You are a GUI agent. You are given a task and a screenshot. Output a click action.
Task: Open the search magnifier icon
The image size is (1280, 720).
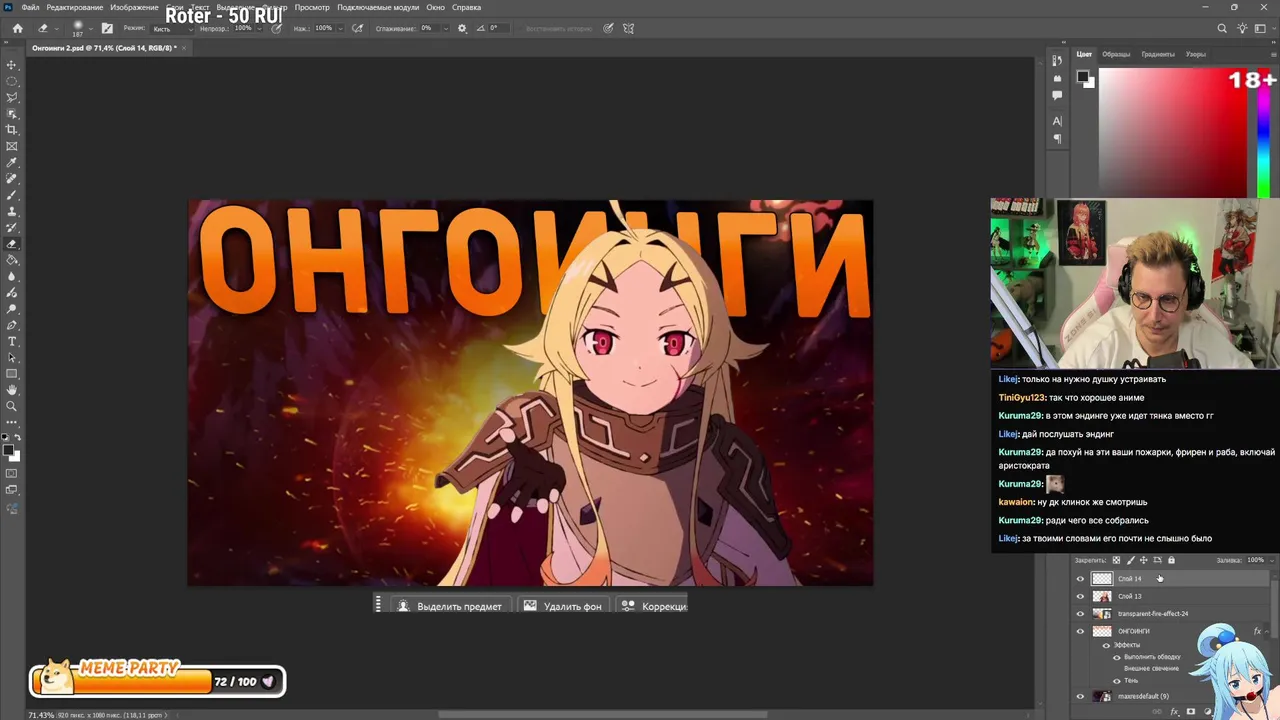click(x=1222, y=28)
